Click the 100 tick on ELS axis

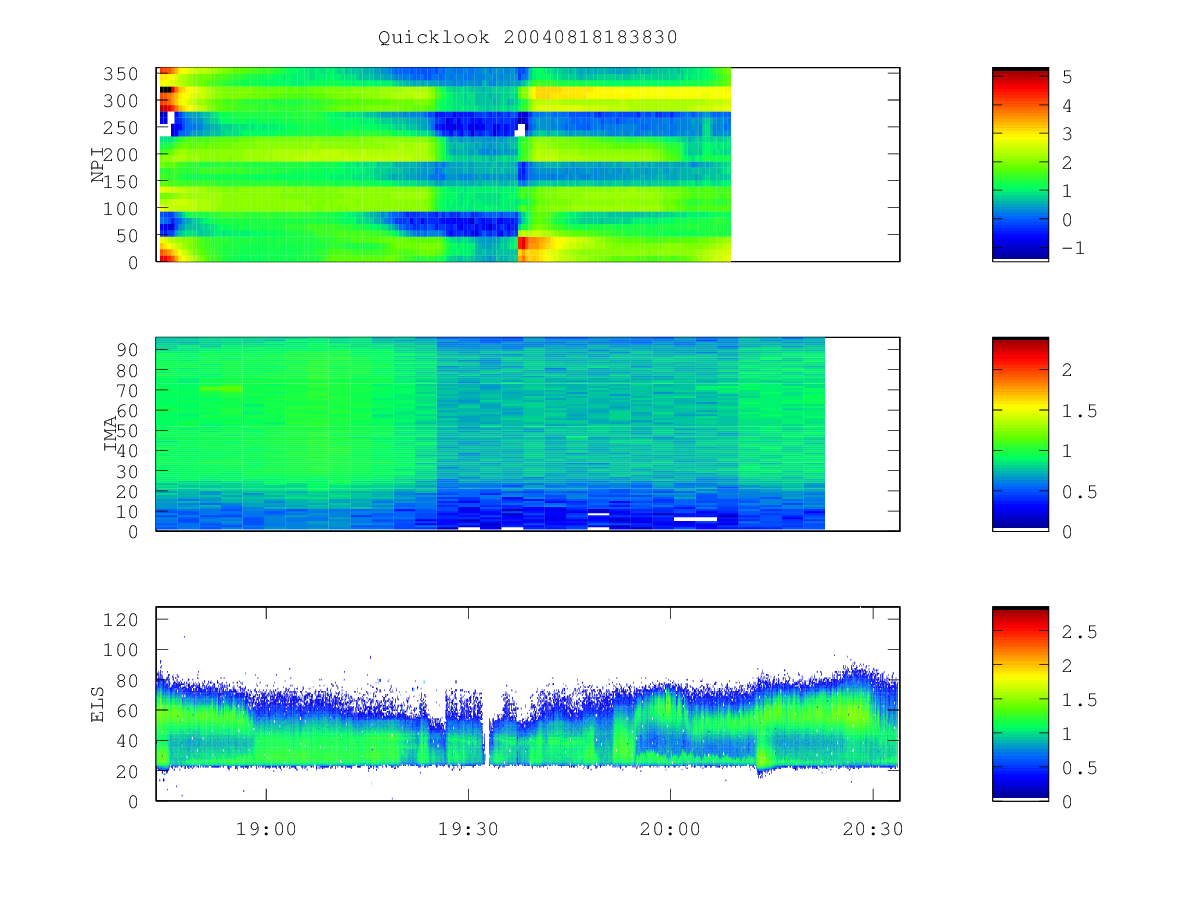(123, 650)
